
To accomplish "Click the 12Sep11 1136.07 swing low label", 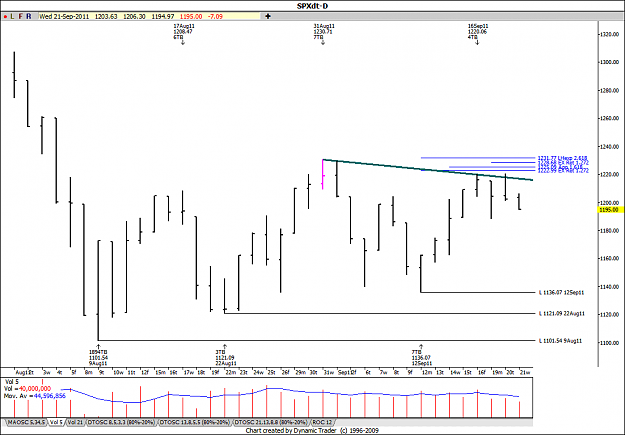I will pos(422,358).
